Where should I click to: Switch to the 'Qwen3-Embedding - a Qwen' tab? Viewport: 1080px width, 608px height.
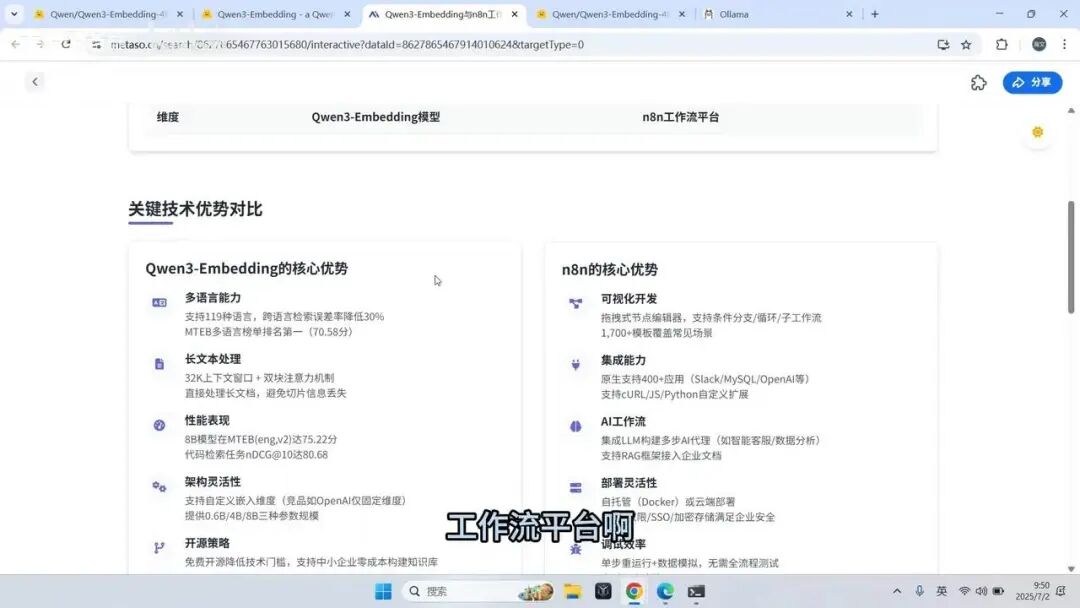[274, 14]
